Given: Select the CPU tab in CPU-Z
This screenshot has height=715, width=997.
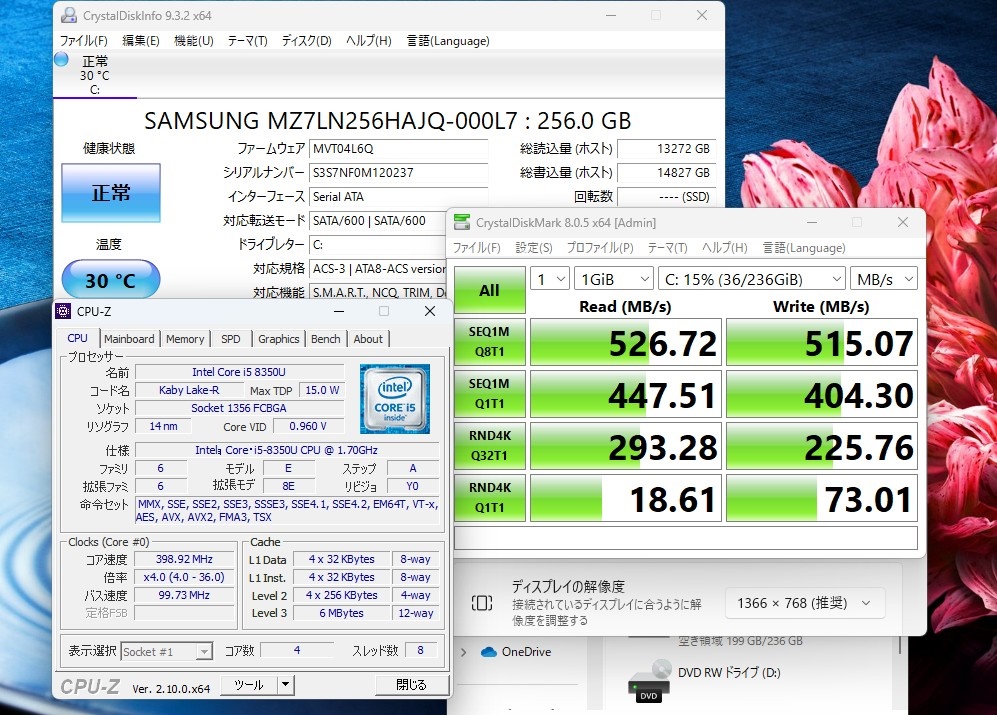Looking at the screenshot, I should [x=78, y=338].
